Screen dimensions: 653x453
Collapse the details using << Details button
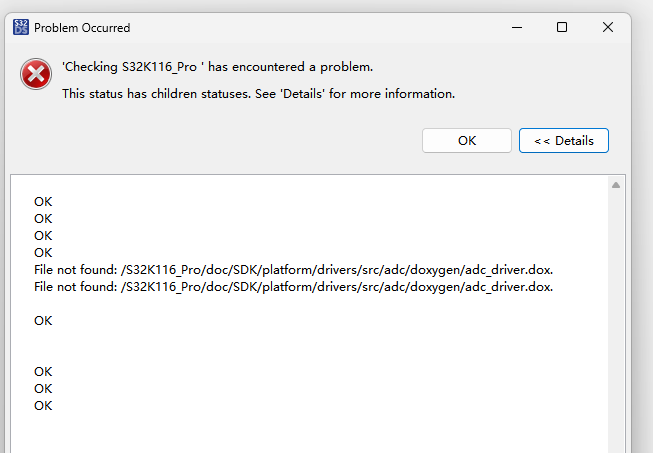563,141
